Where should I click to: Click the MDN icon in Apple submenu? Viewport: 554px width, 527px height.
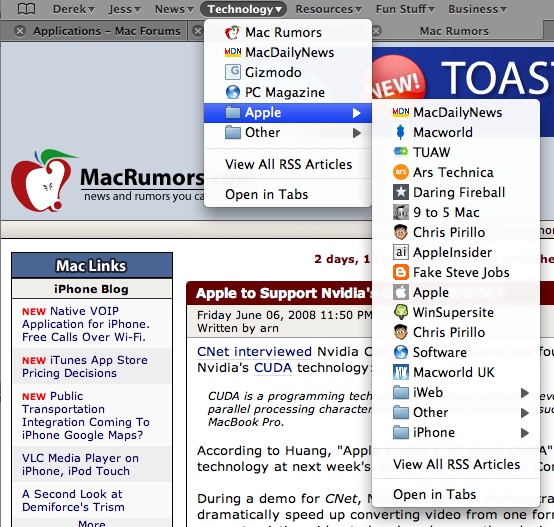(x=401, y=112)
